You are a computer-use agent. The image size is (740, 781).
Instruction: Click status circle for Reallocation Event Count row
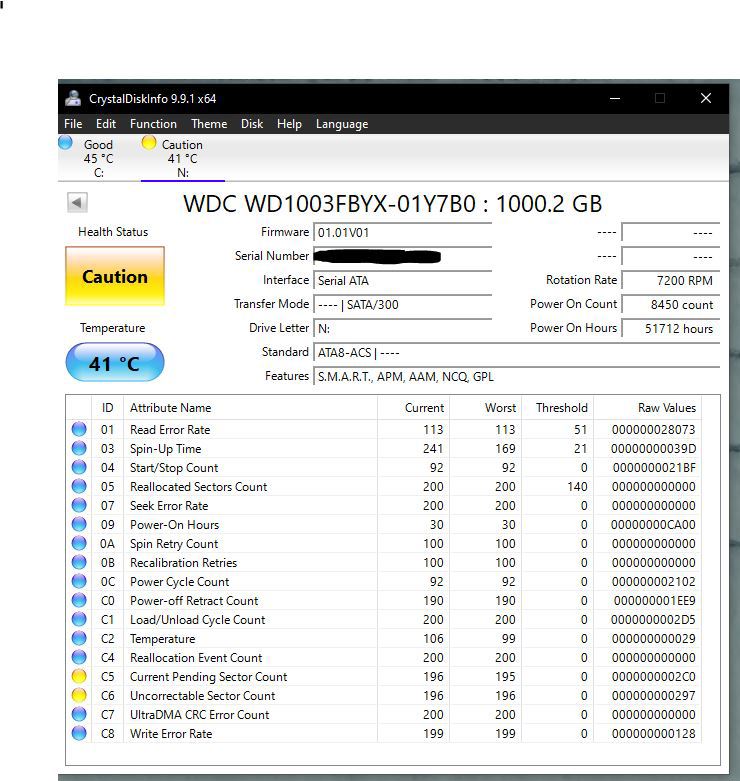[x=79, y=656]
